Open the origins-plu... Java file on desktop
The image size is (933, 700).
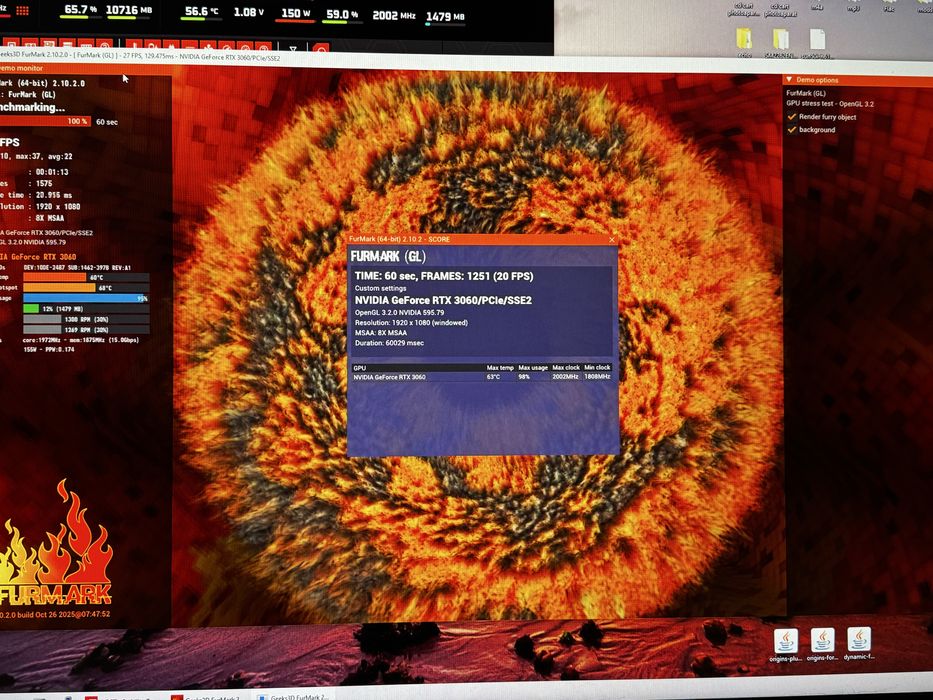[785, 645]
